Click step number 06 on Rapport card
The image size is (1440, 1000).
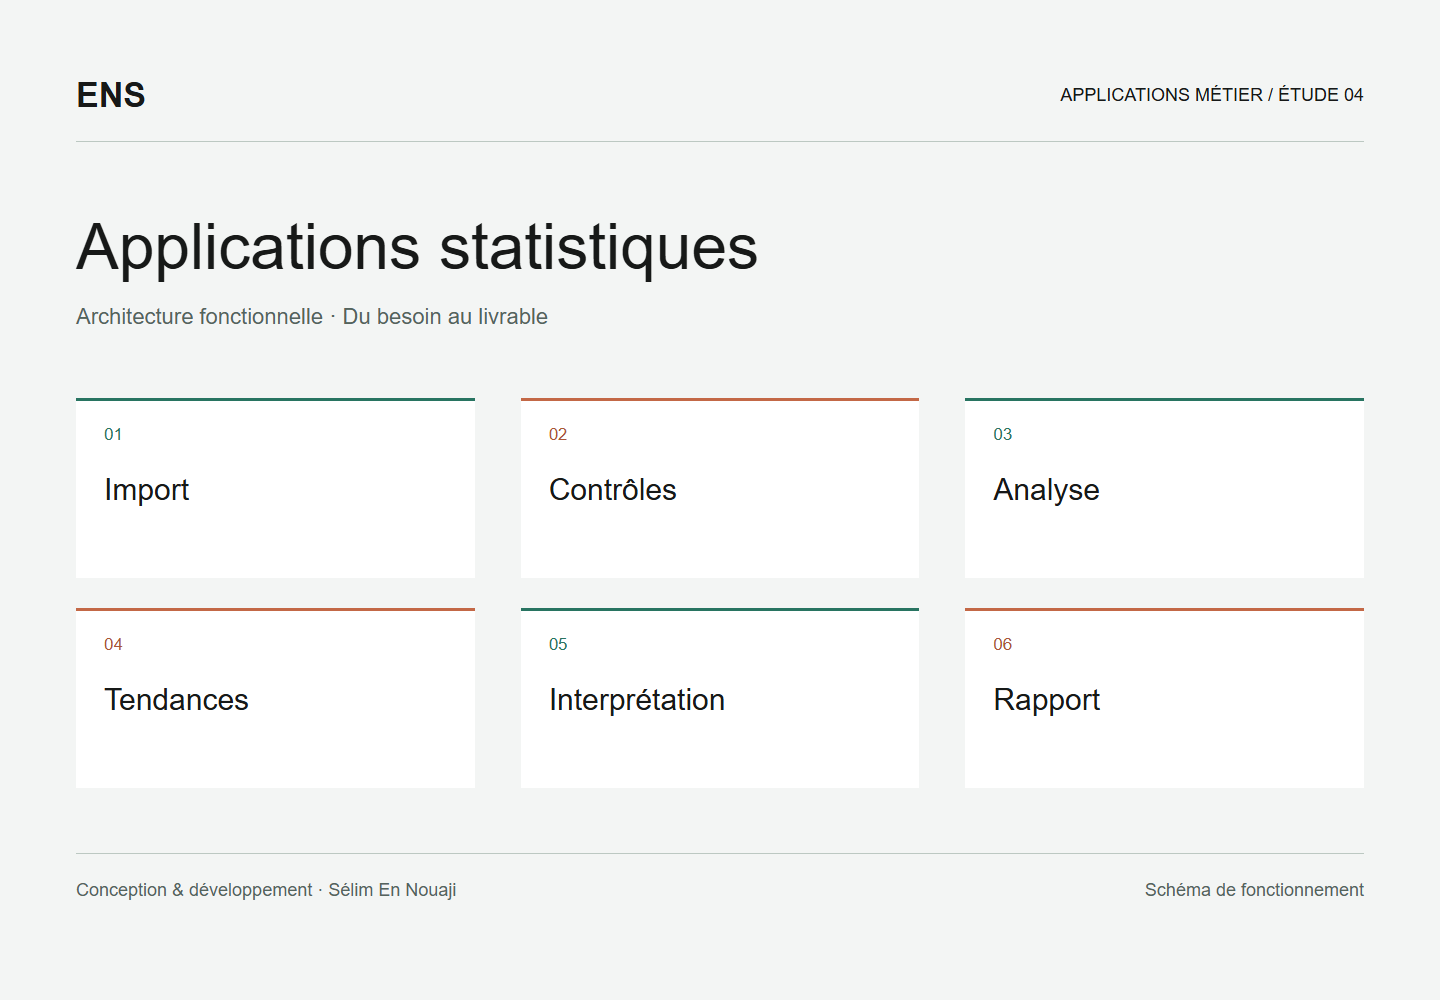[1002, 644]
